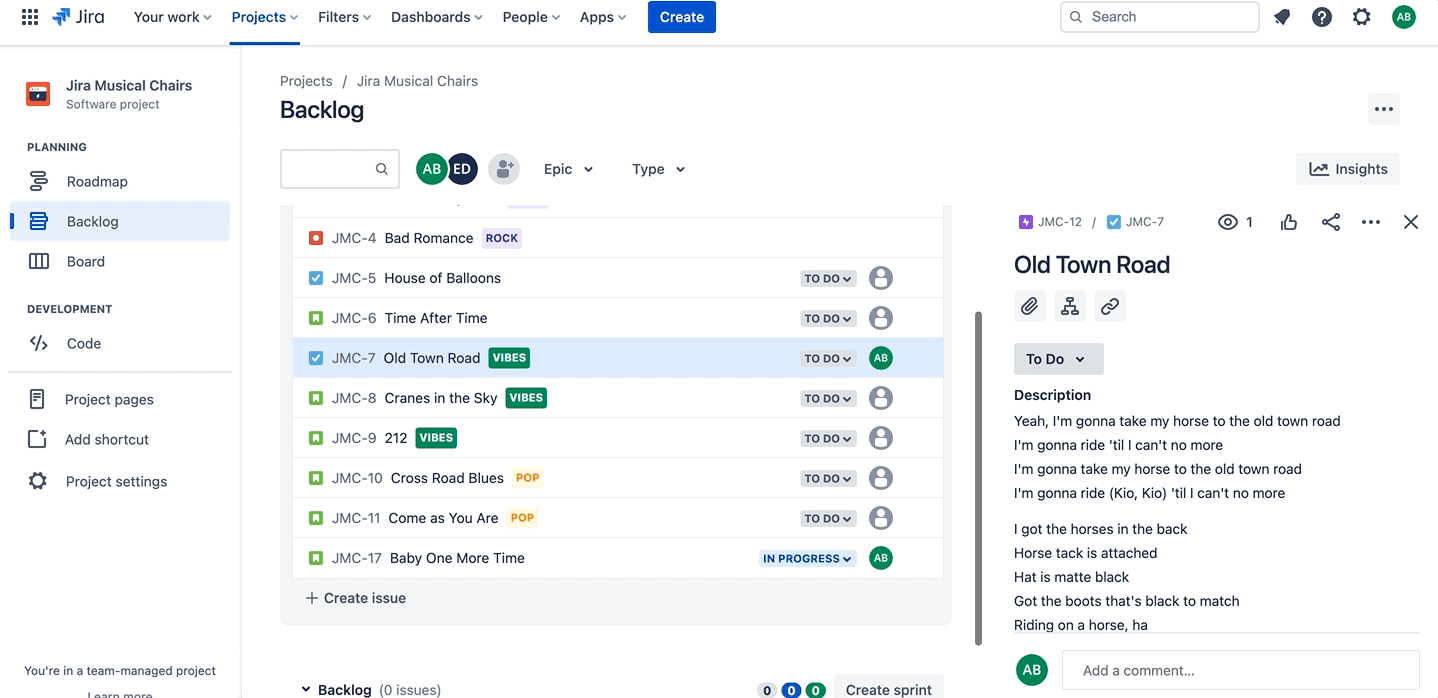Open status dropdown for JMC-6
Image resolution: width=1438 pixels, height=698 pixels.
828,319
